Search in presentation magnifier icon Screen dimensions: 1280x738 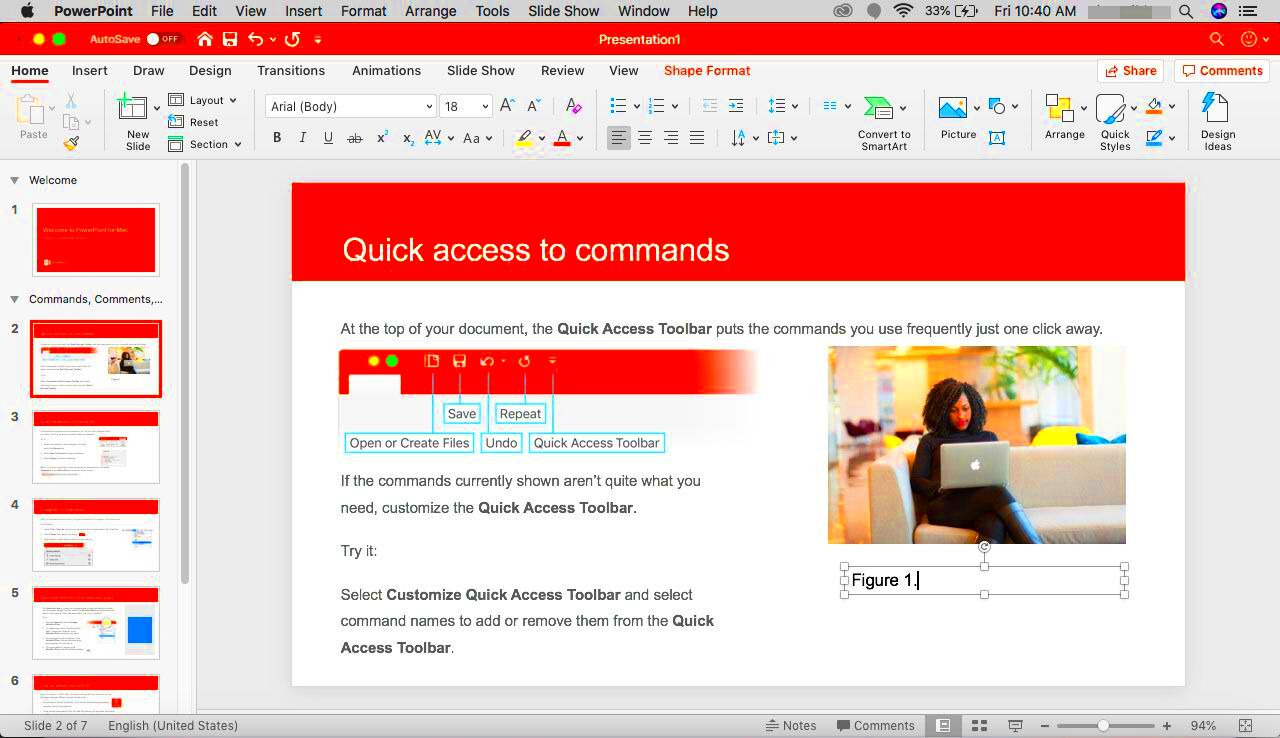coord(1216,39)
